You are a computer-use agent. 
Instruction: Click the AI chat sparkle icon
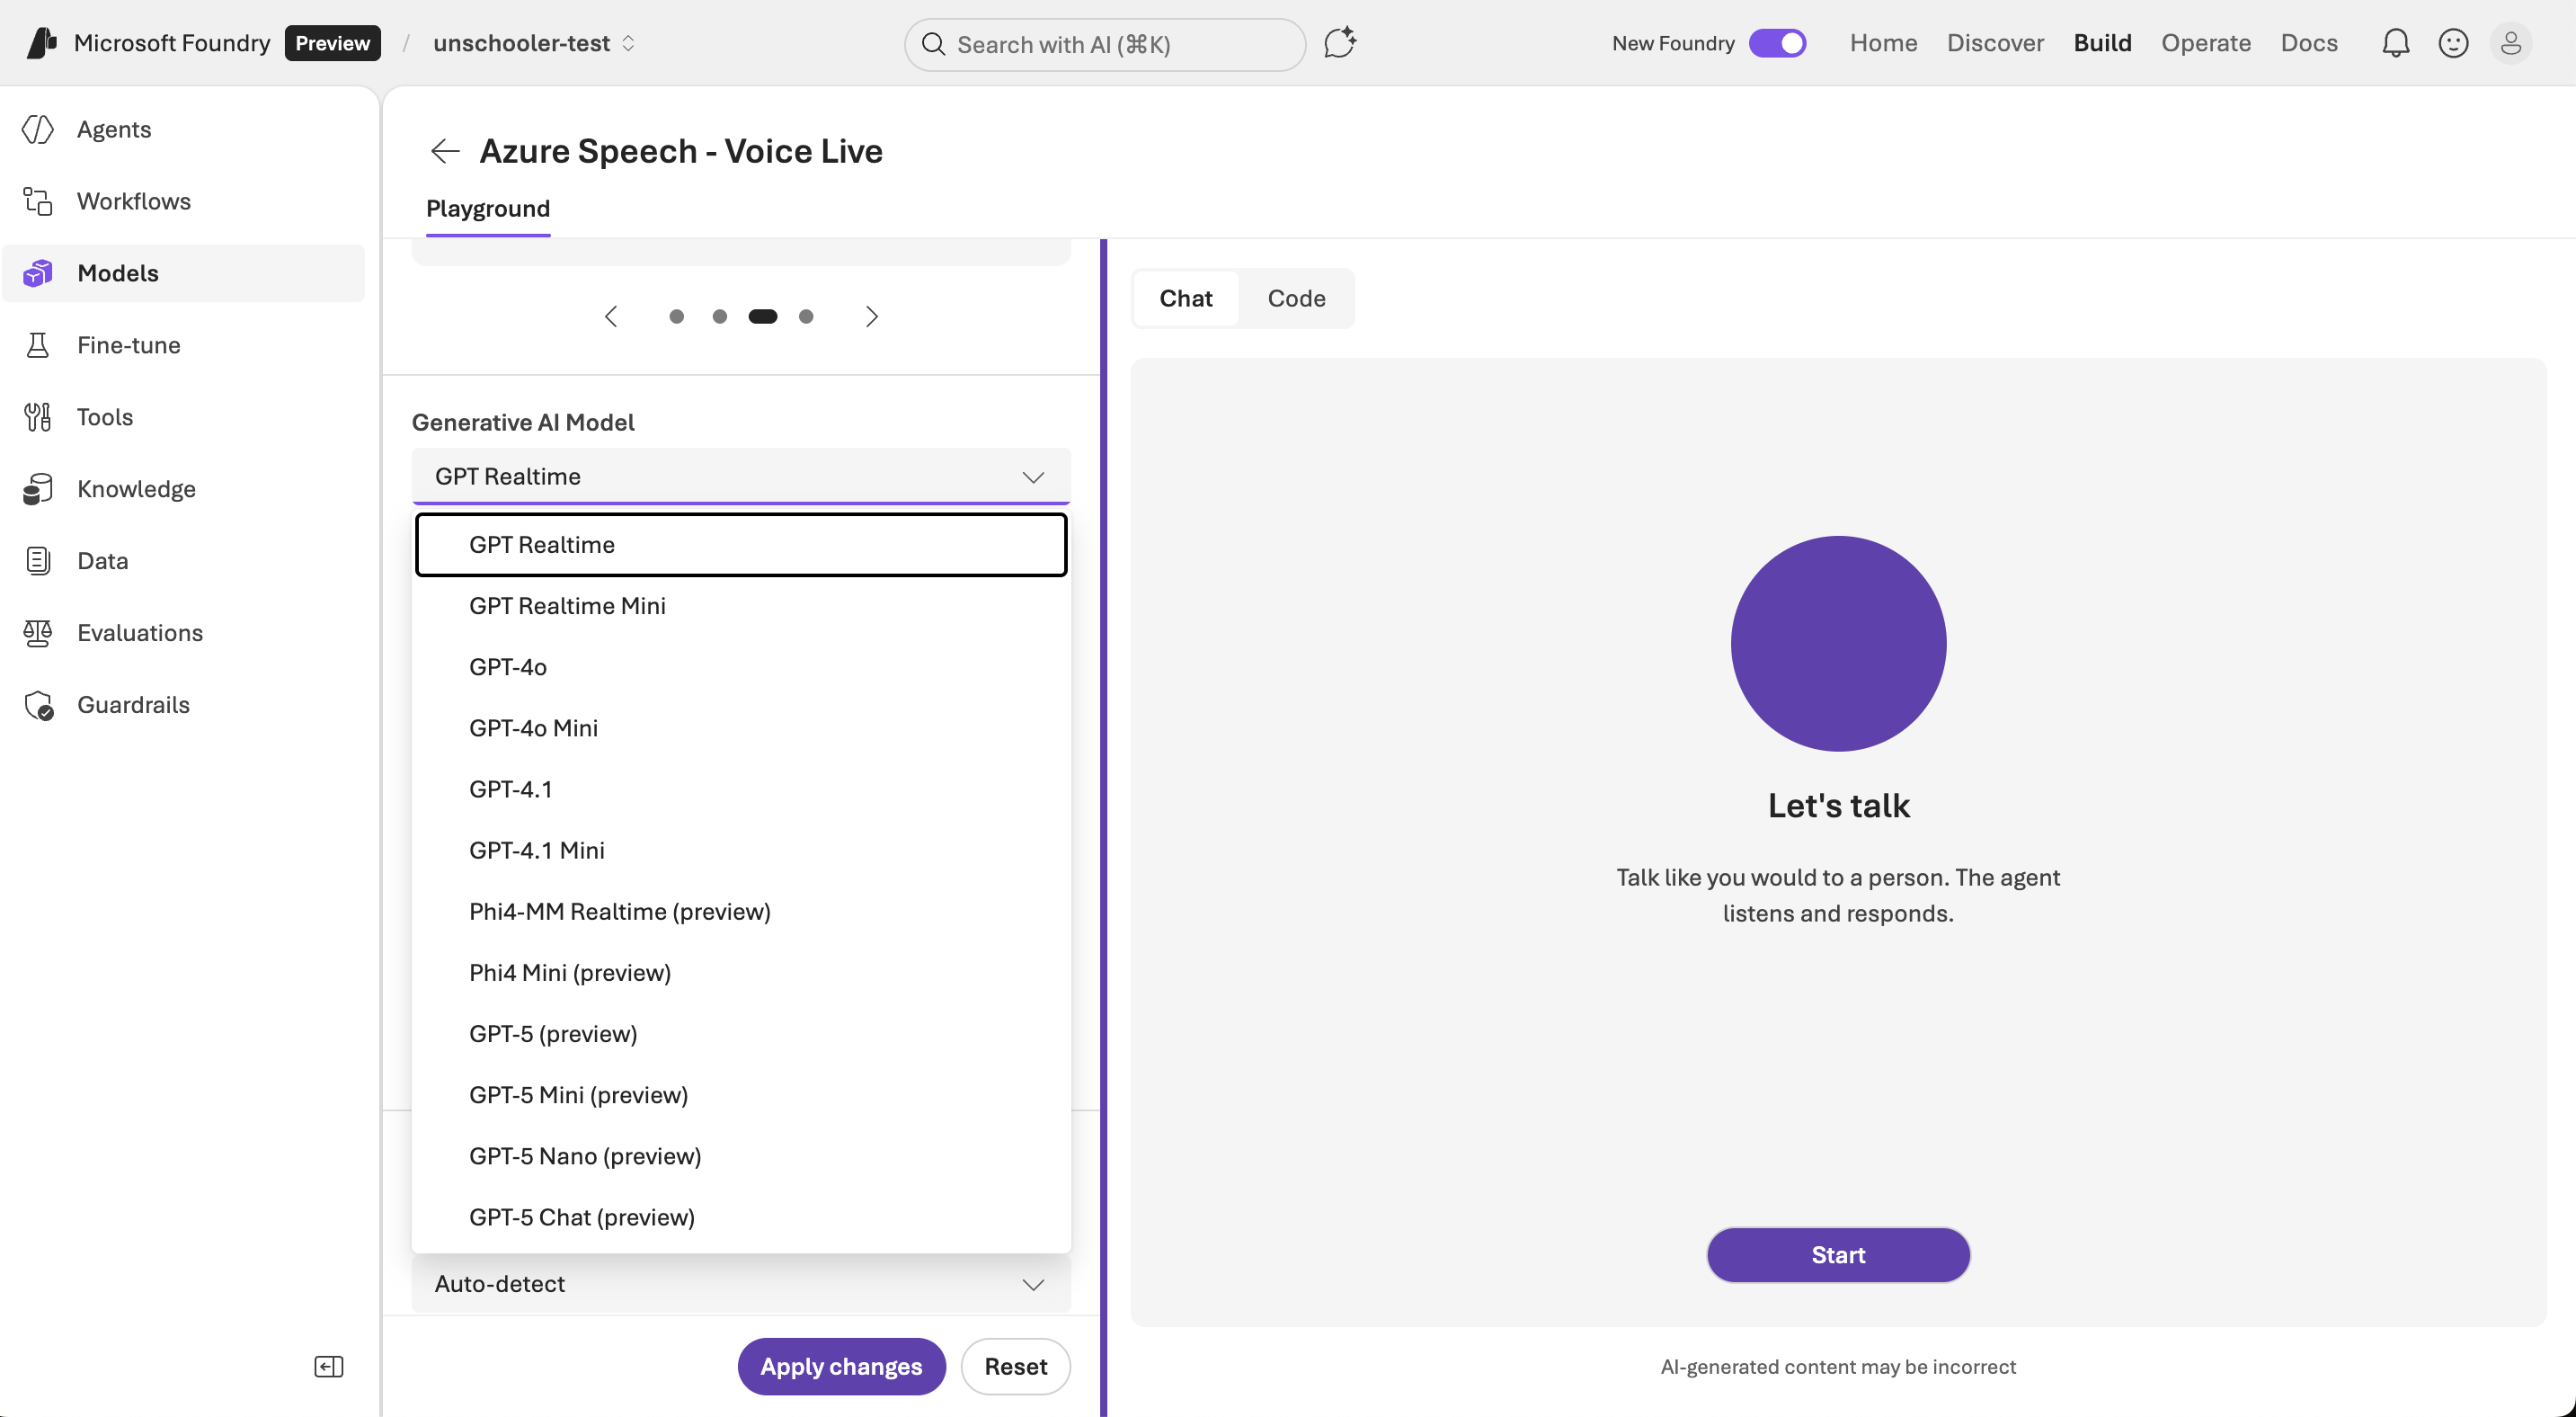click(1339, 43)
